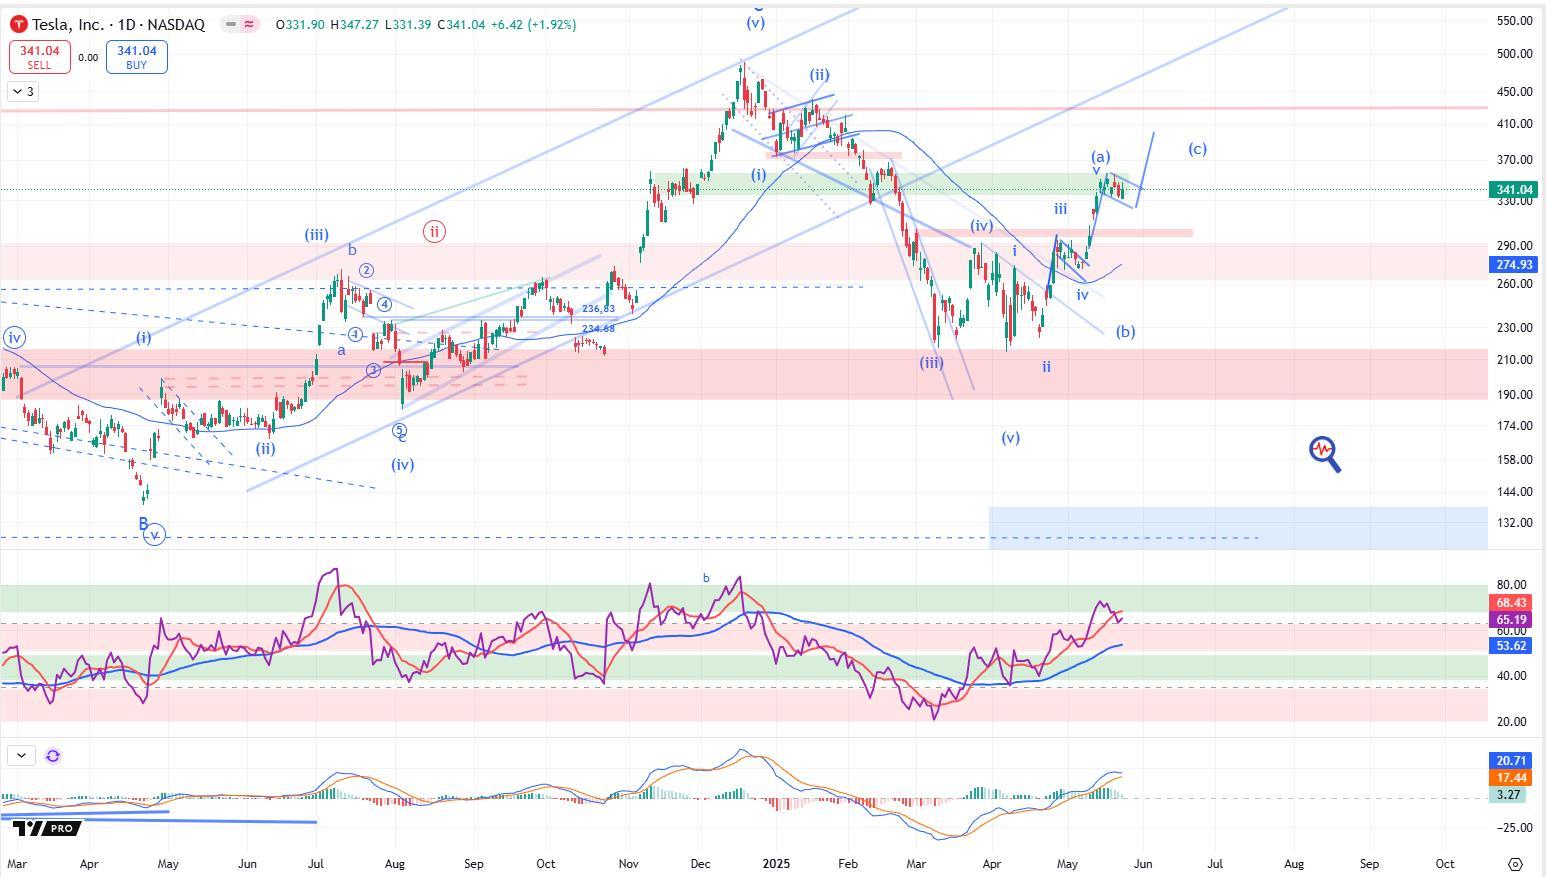The width and height of the screenshot is (1546, 877).
Task: Click the 230.00 price scale label
Action: tap(1515, 328)
